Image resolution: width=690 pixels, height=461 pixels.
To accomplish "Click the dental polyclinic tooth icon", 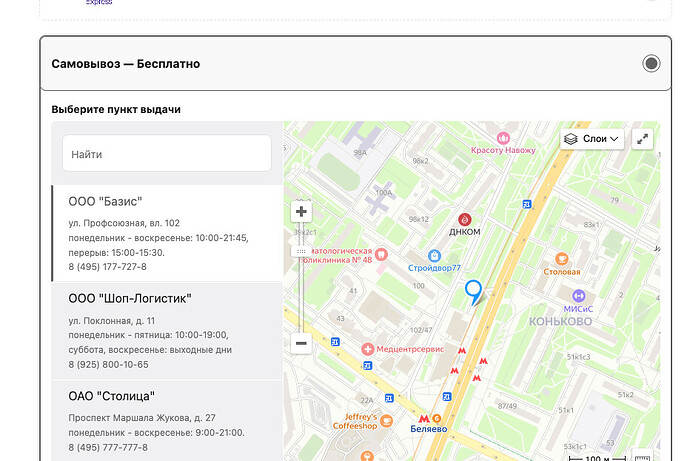I will click(381, 254).
